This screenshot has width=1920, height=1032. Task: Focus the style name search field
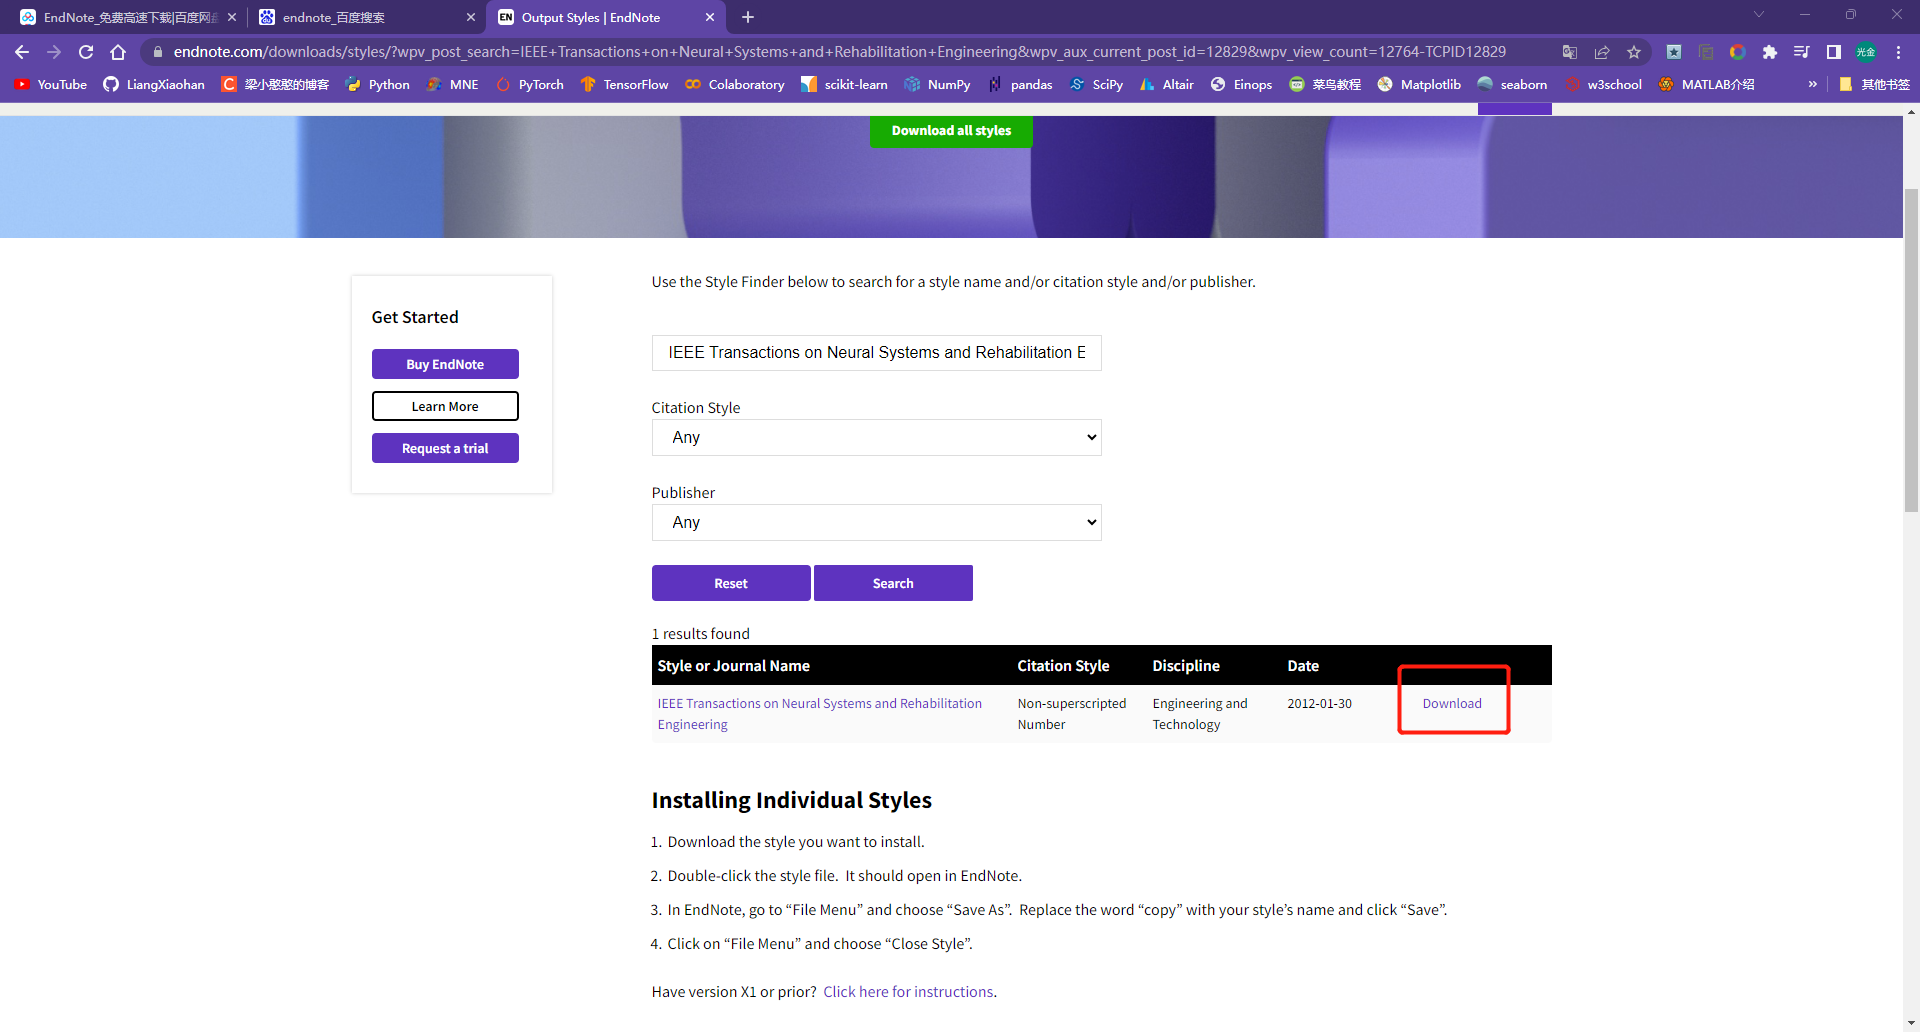[876, 353]
